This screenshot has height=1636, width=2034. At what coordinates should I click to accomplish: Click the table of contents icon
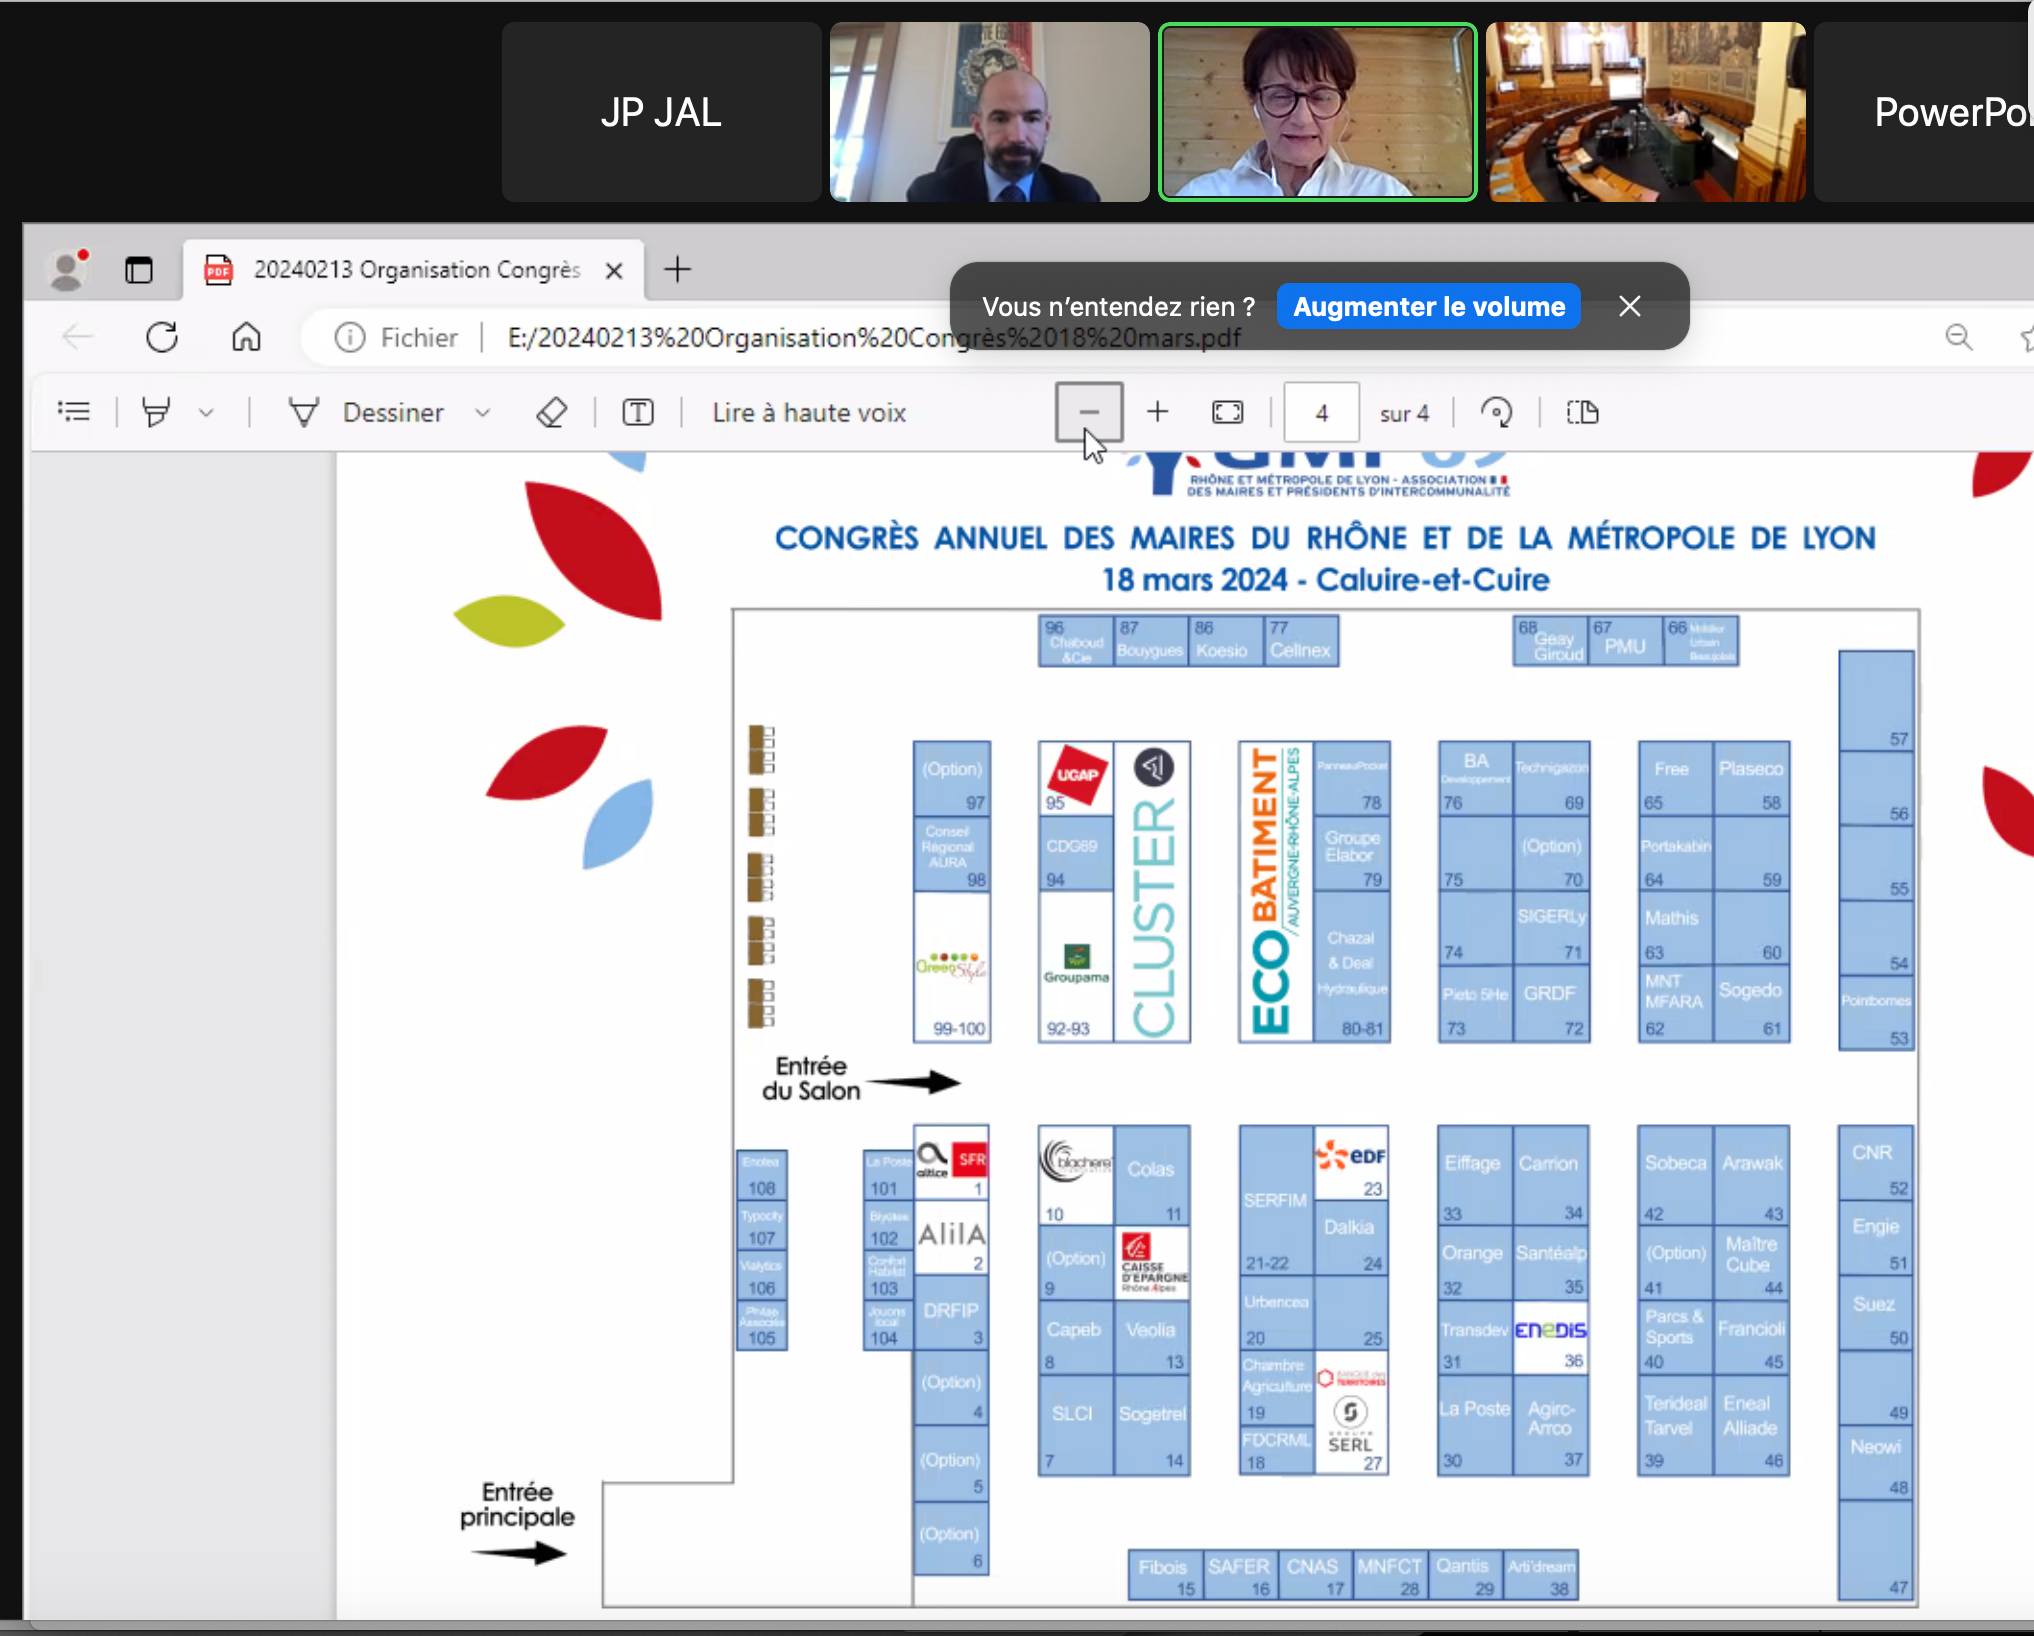tap(74, 412)
